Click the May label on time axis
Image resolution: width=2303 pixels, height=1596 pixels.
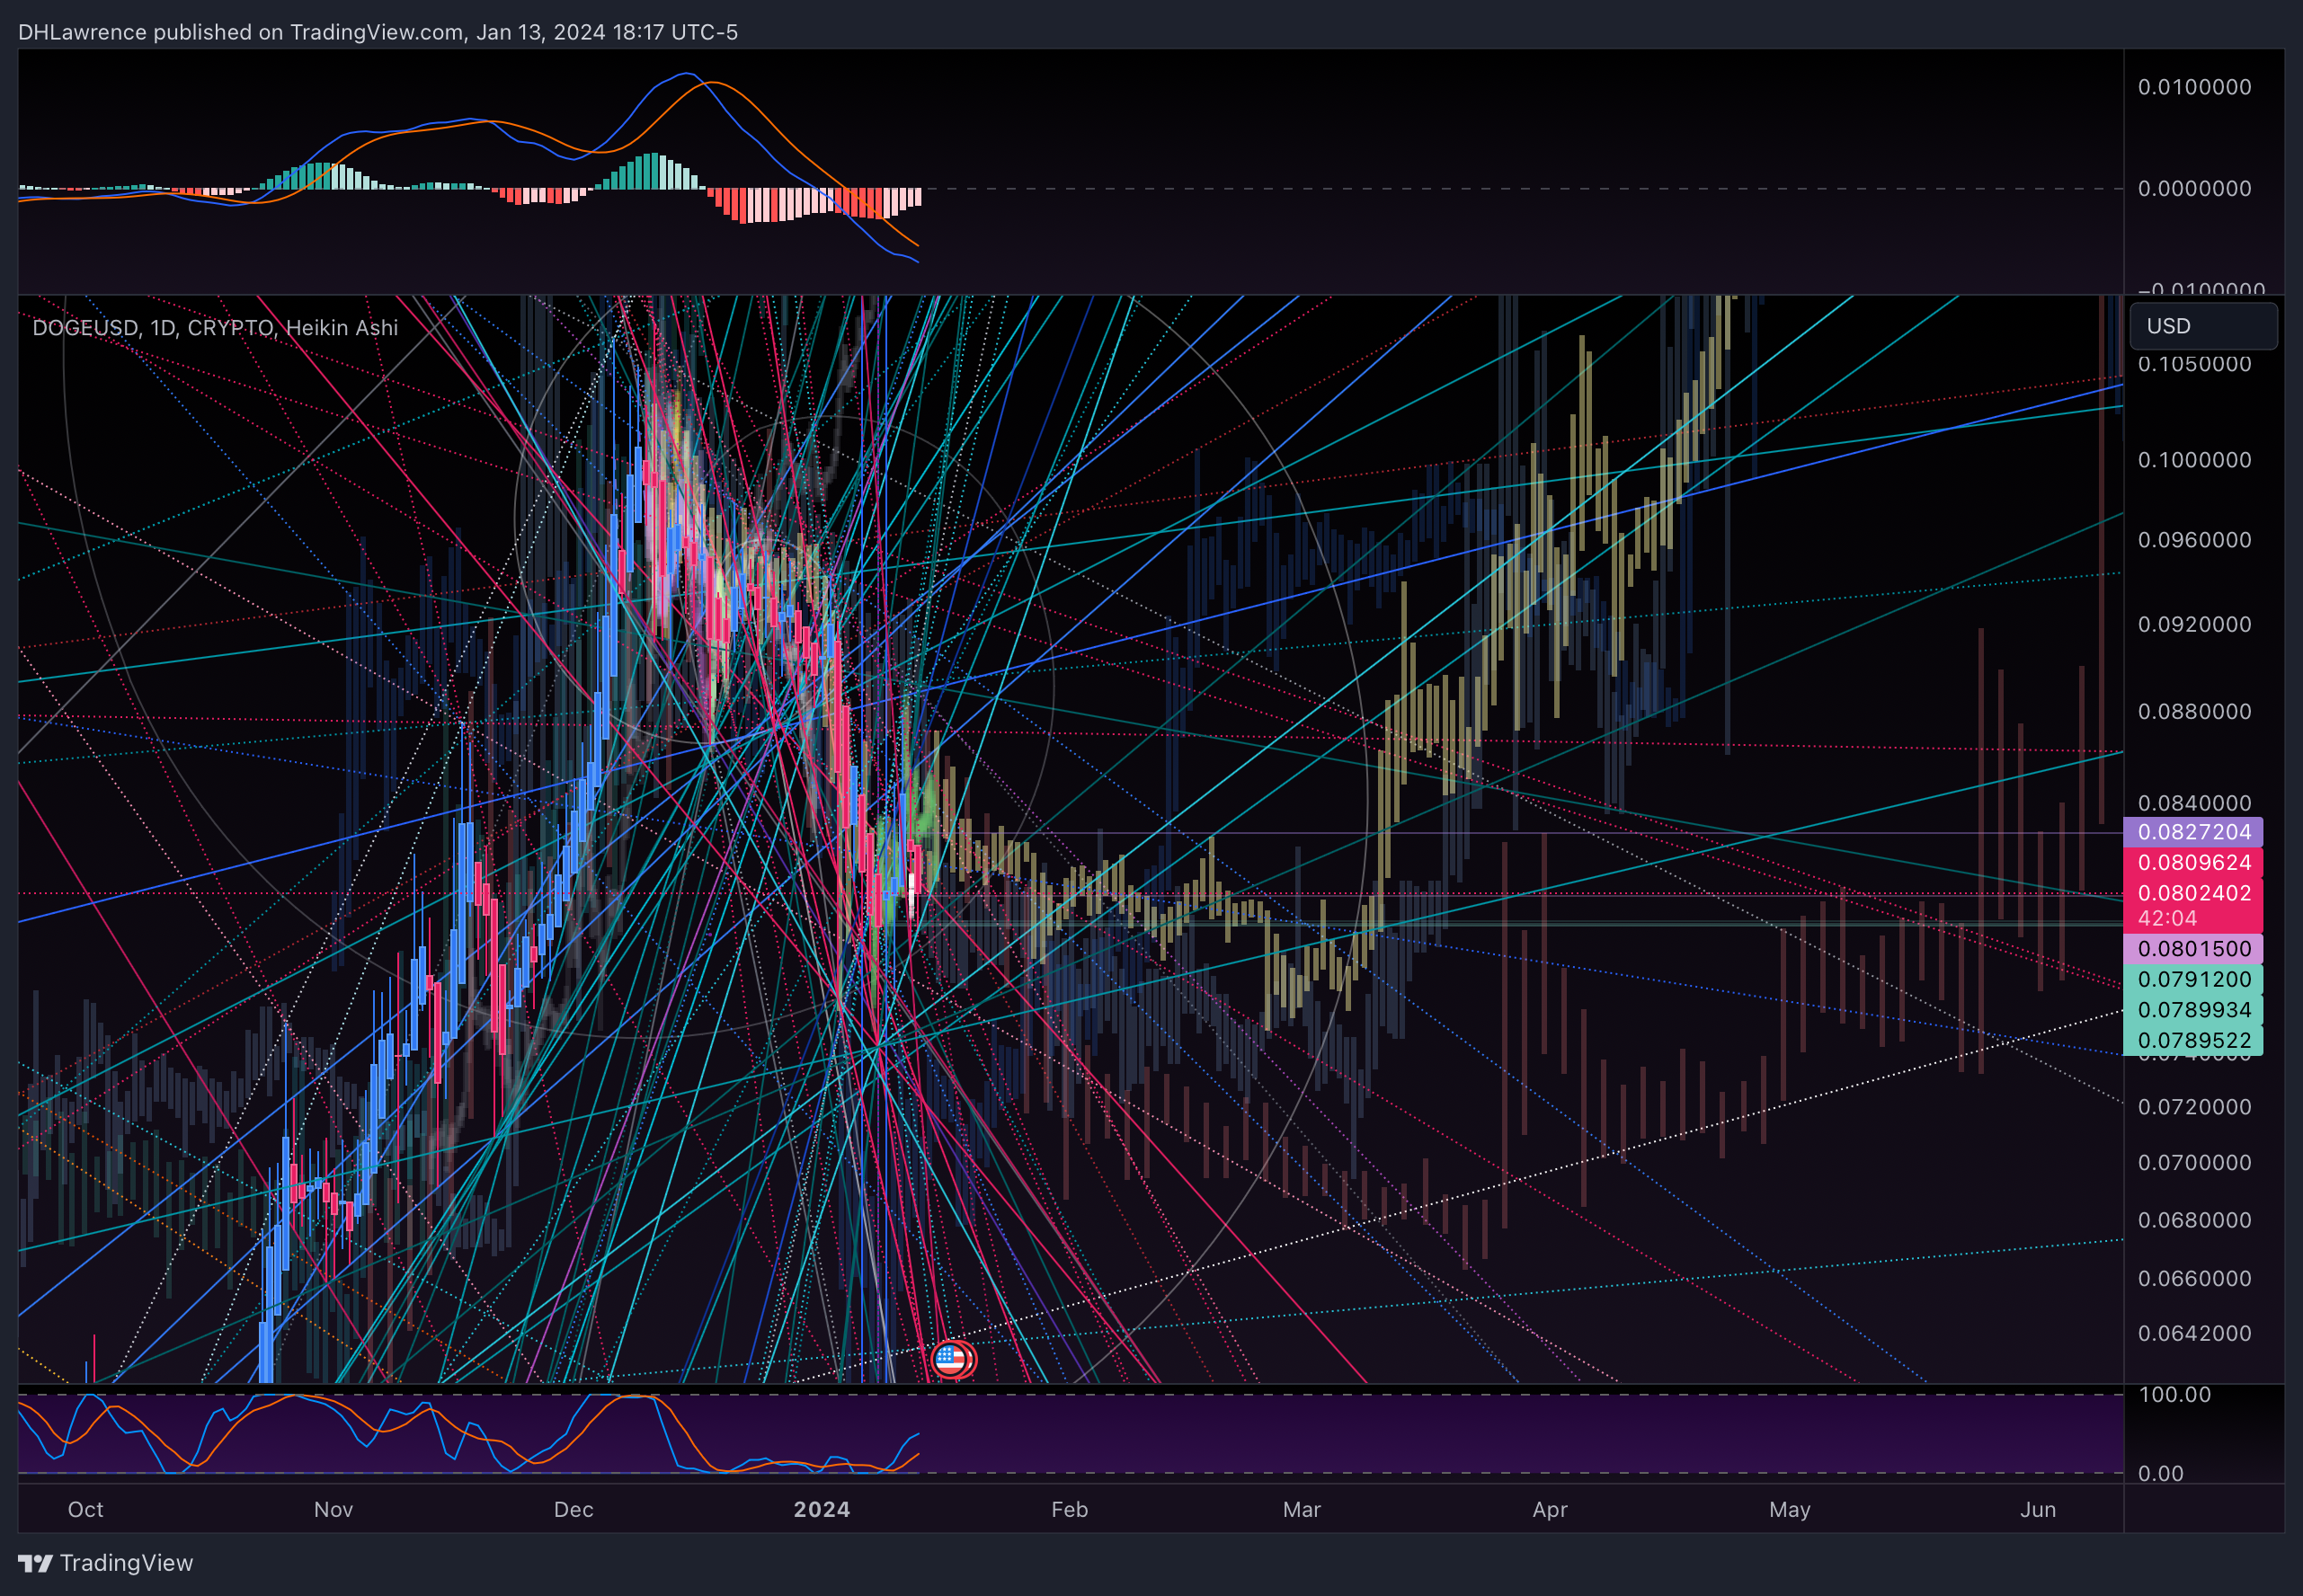(1790, 1510)
